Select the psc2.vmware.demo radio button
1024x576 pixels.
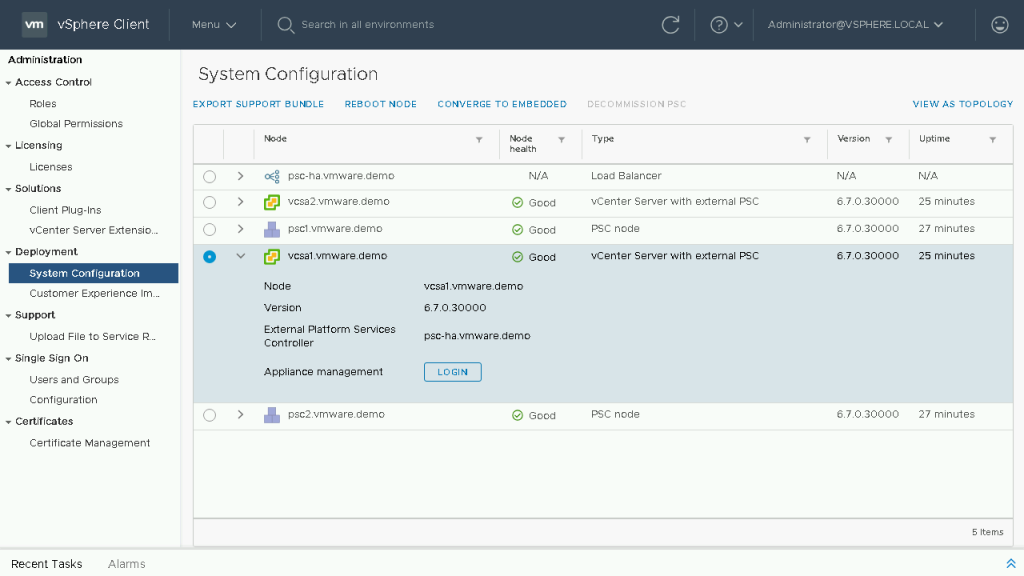point(209,415)
